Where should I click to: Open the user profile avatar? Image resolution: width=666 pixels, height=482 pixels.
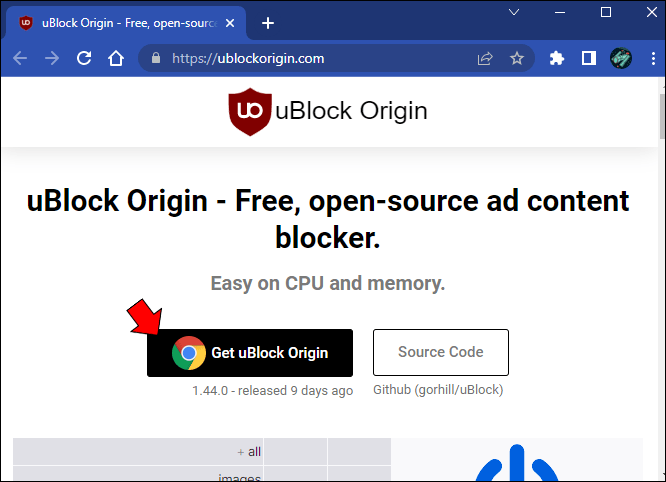tap(621, 58)
